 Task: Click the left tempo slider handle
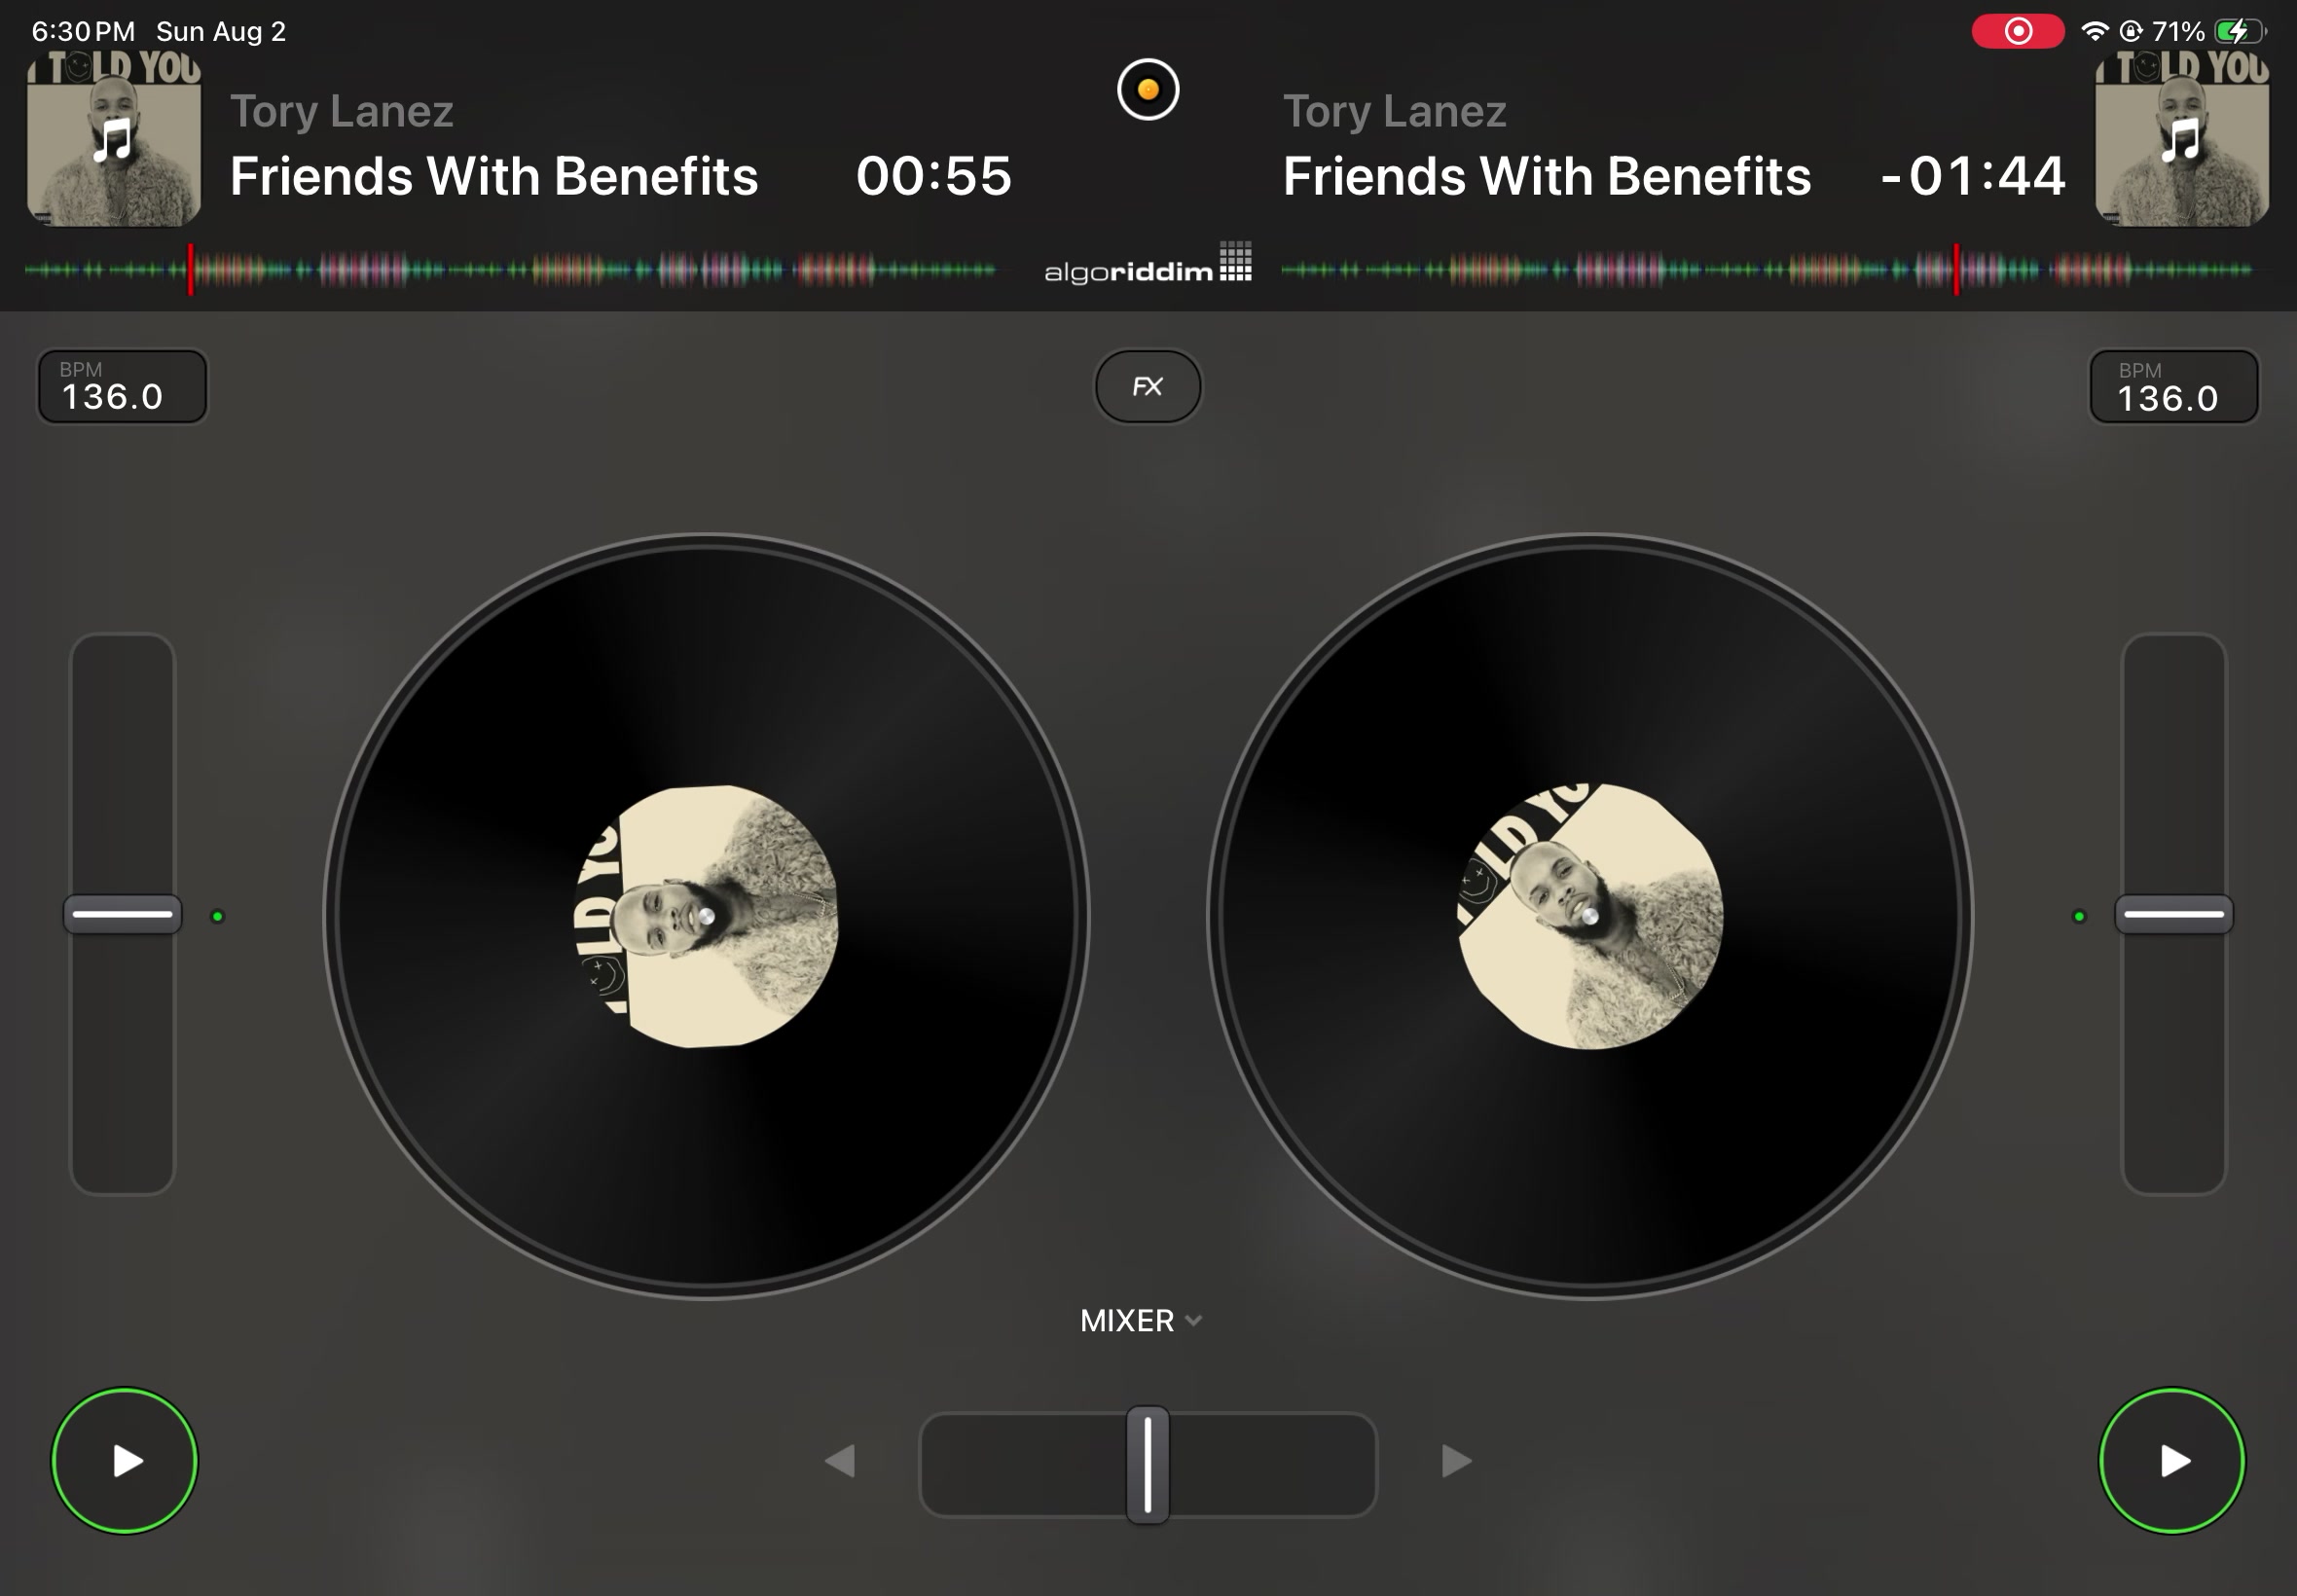coord(122,914)
